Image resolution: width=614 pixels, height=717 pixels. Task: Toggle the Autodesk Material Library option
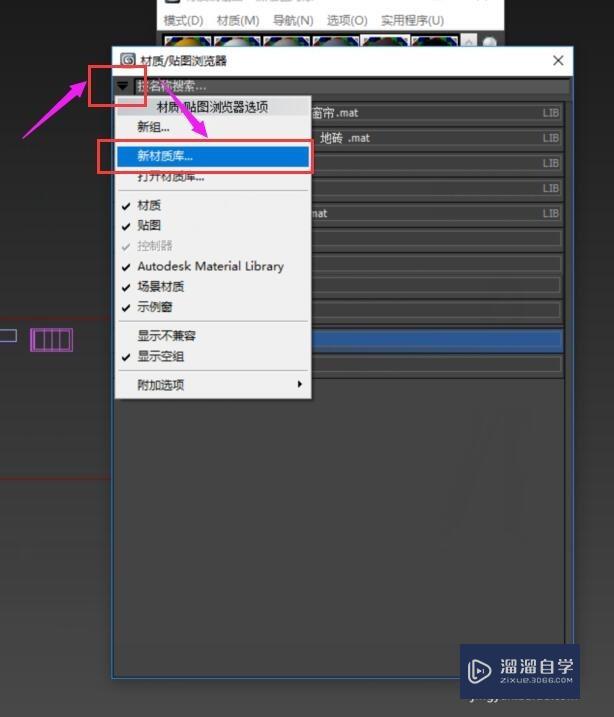213,266
